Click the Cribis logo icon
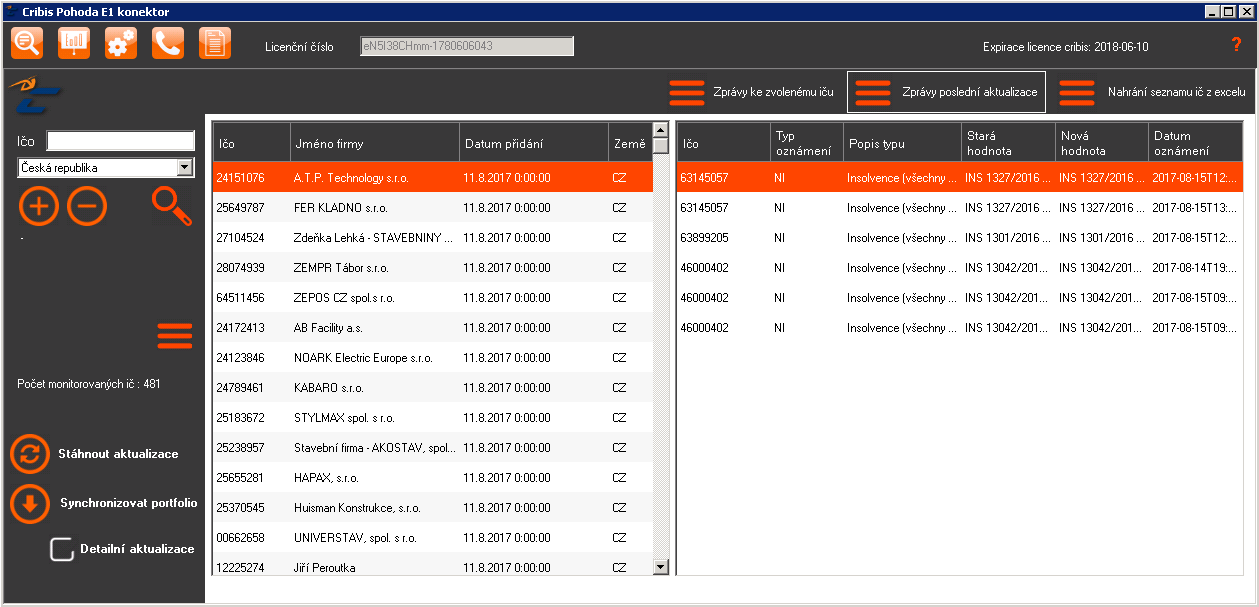The width and height of the screenshot is (1259, 607). (x=36, y=93)
